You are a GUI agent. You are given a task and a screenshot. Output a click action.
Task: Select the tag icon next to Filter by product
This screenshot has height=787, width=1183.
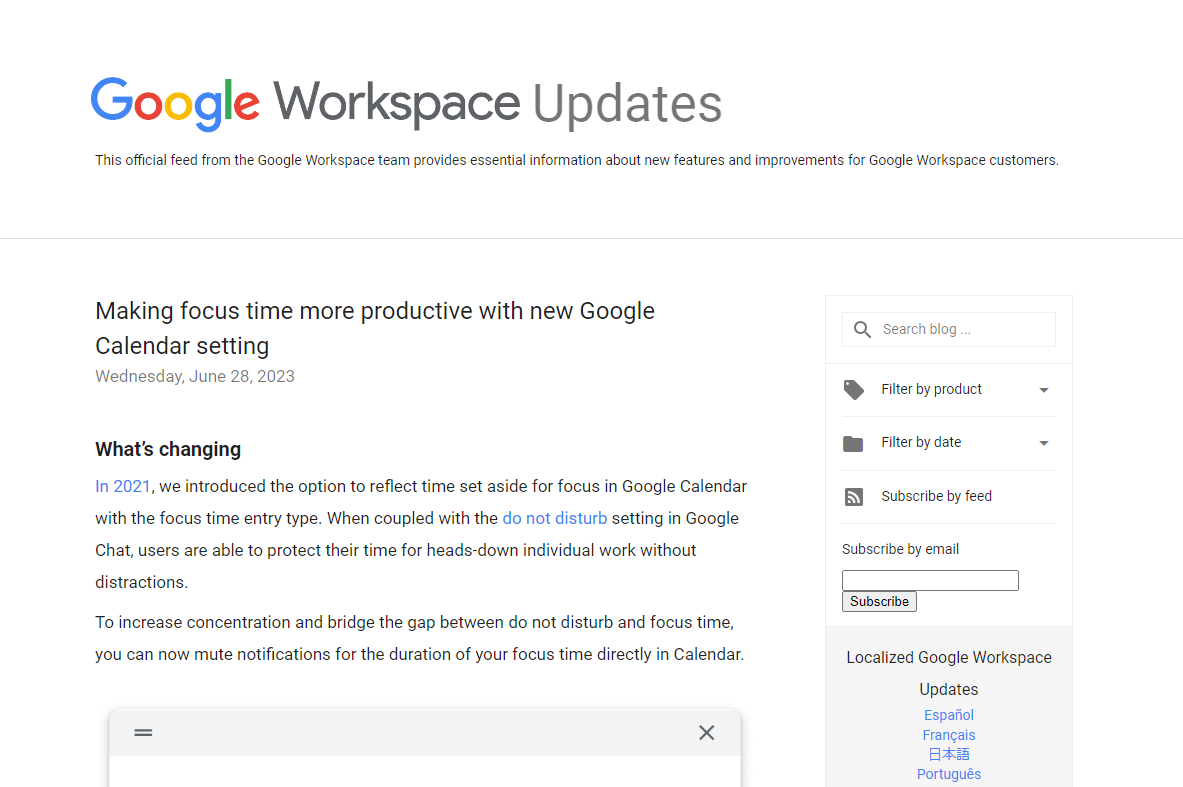pos(854,390)
